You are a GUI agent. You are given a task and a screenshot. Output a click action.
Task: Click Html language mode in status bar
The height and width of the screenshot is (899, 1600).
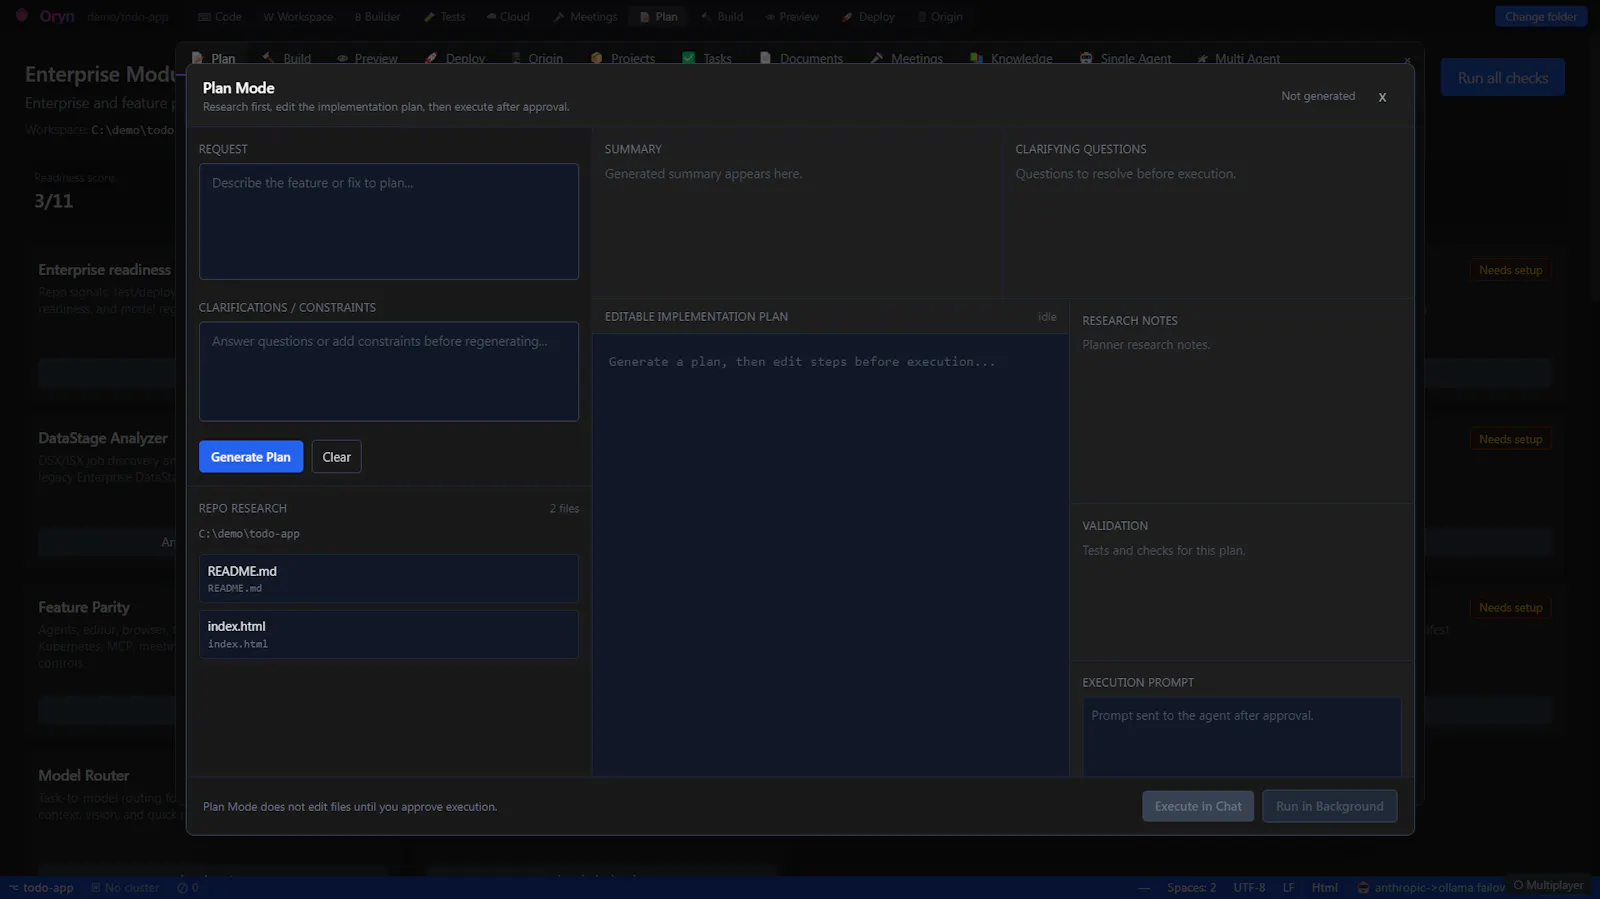(x=1325, y=887)
